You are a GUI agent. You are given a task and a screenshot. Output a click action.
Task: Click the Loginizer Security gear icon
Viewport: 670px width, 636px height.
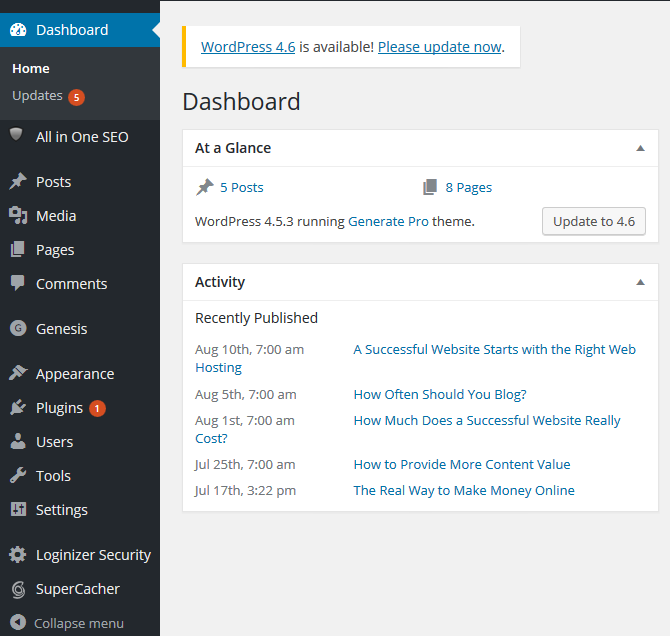tap(18, 554)
